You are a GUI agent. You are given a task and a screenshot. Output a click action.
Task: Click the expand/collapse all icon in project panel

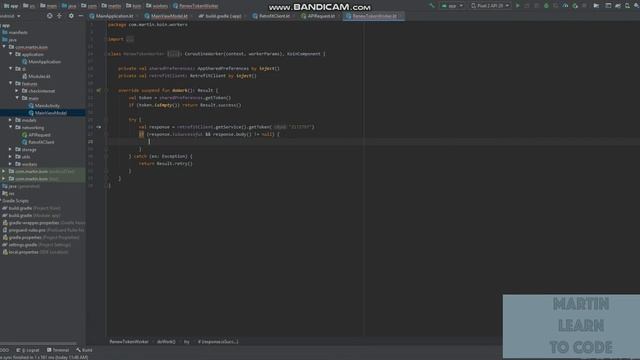[x=60, y=16]
